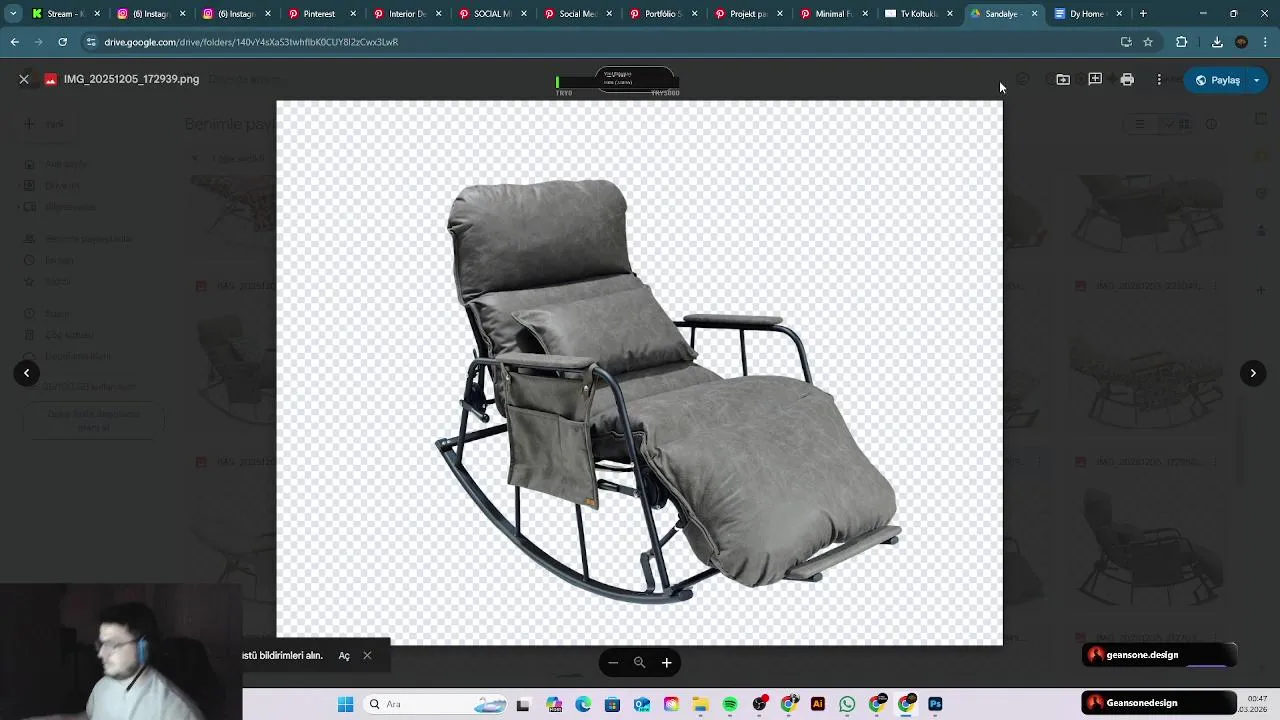Open the dropdown arrow beside Paylaş
1280x720 pixels.
tap(1257, 80)
